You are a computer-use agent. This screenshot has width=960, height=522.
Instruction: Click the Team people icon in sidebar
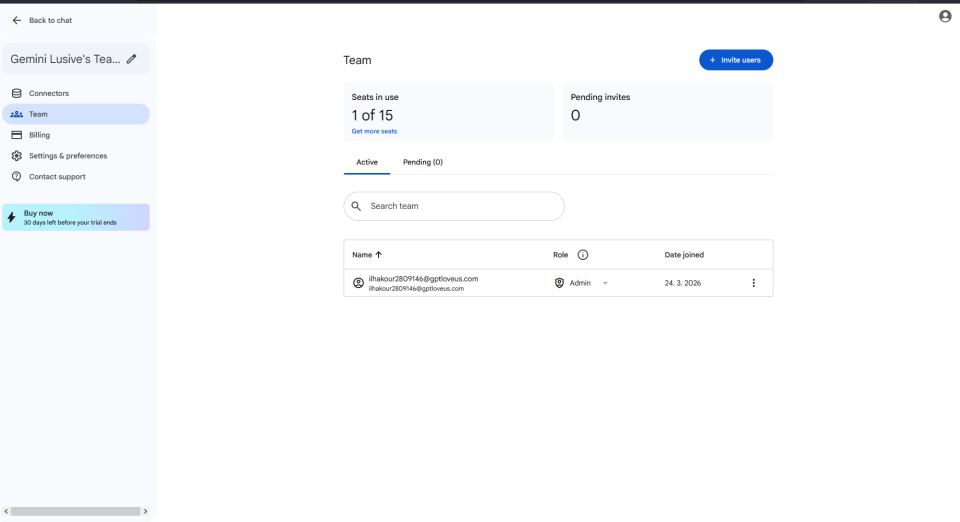(17, 114)
